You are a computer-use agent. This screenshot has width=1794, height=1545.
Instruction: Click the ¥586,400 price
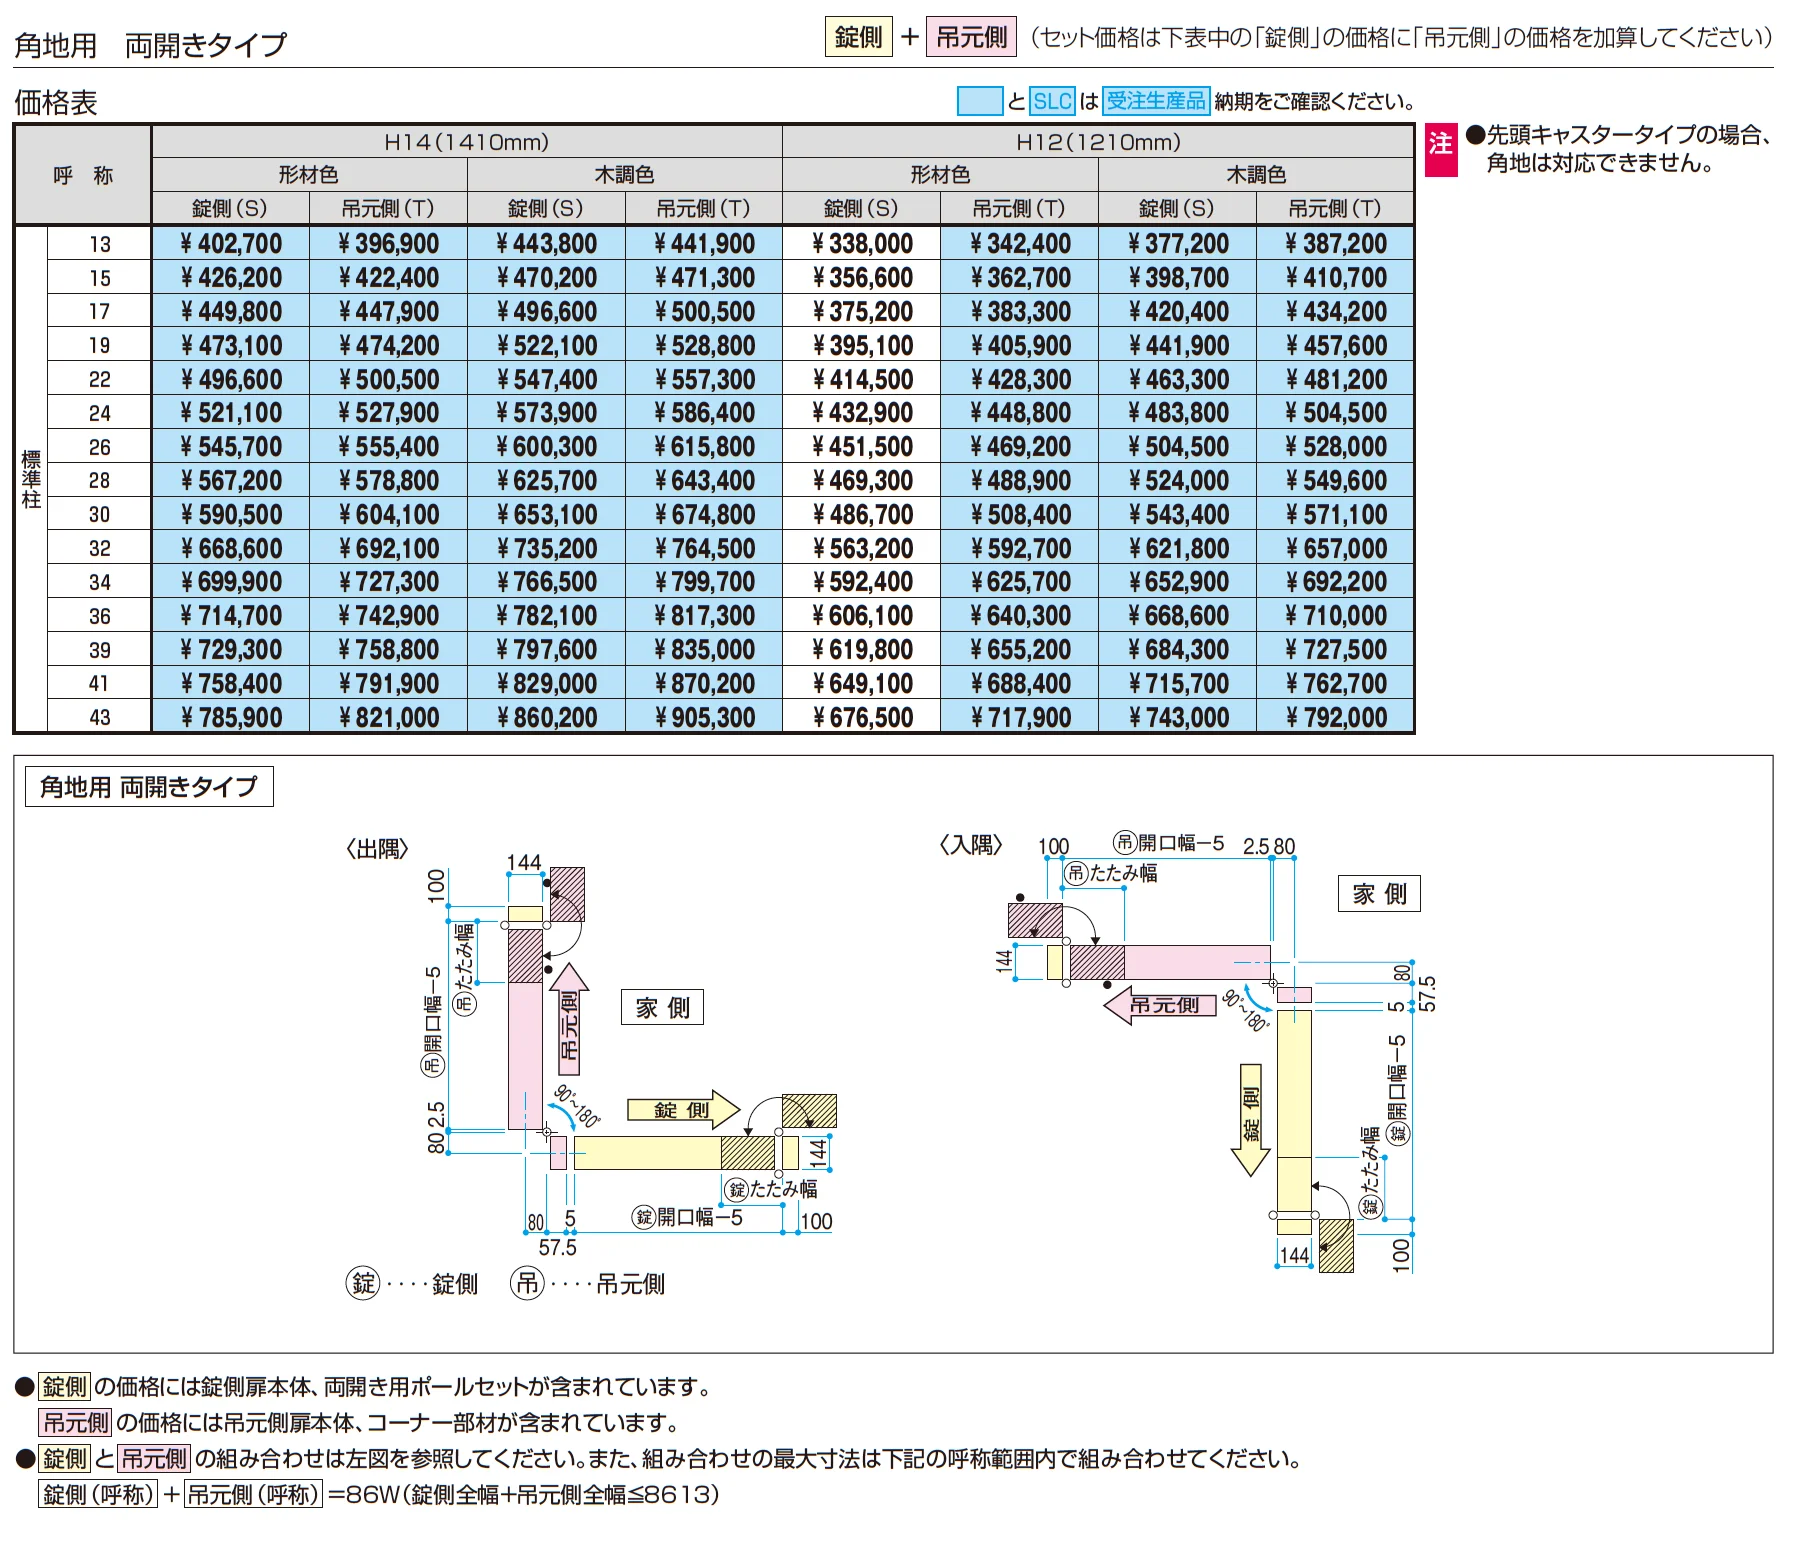(x=705, y=413)
